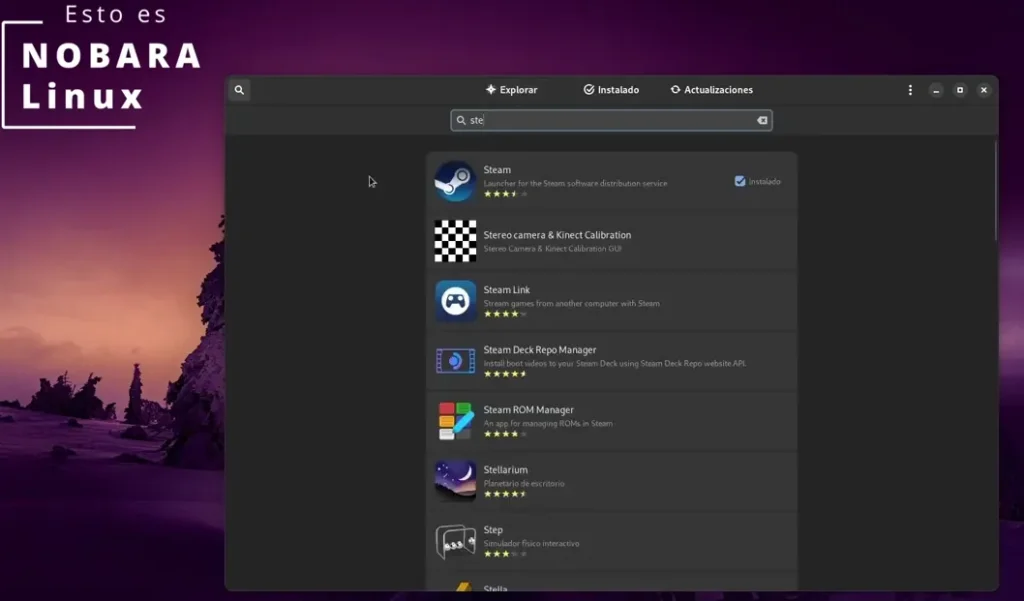Screen dimensions: 1024x601
Task: Open the three-dot main menu
Action: point(910,90)
